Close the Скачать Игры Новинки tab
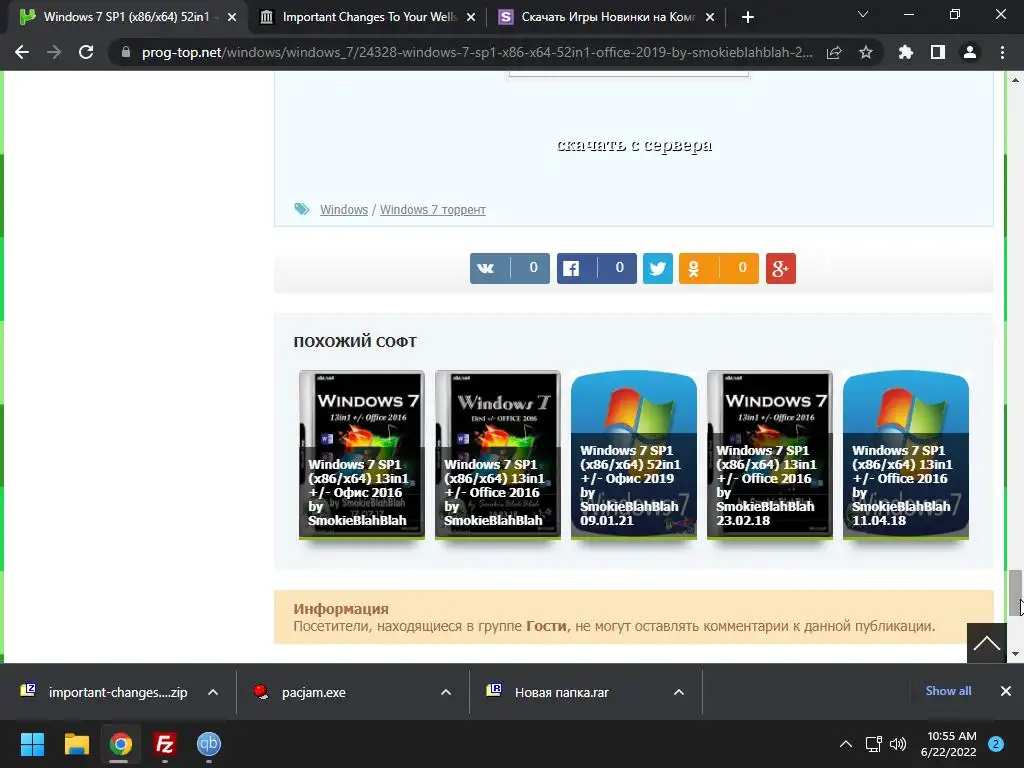1024x768 pixels. pos(711,17)
